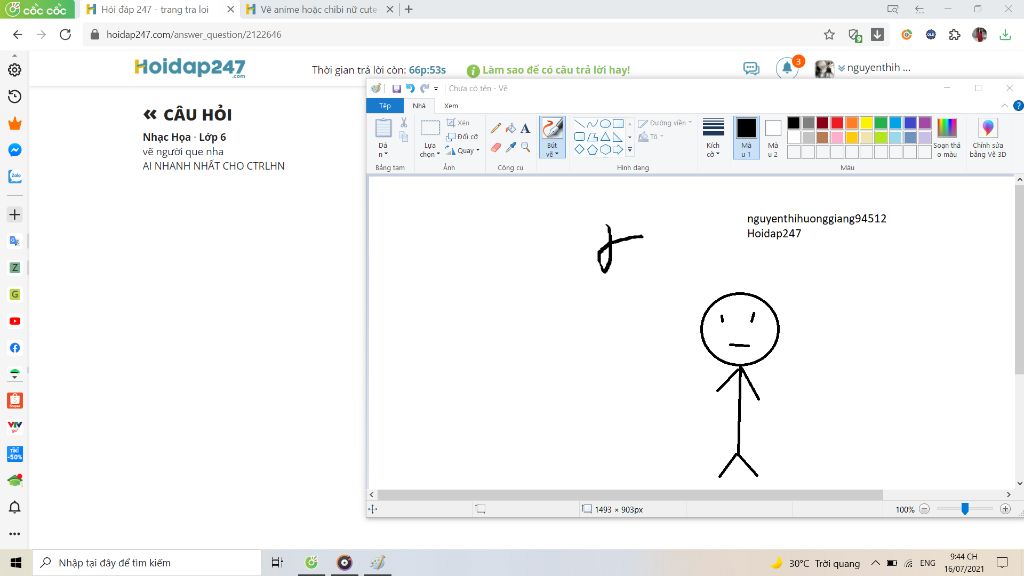Click the Windows taskbar search box
The height and width of the screenshot is (576, 1024).
(x=146, y=562)
